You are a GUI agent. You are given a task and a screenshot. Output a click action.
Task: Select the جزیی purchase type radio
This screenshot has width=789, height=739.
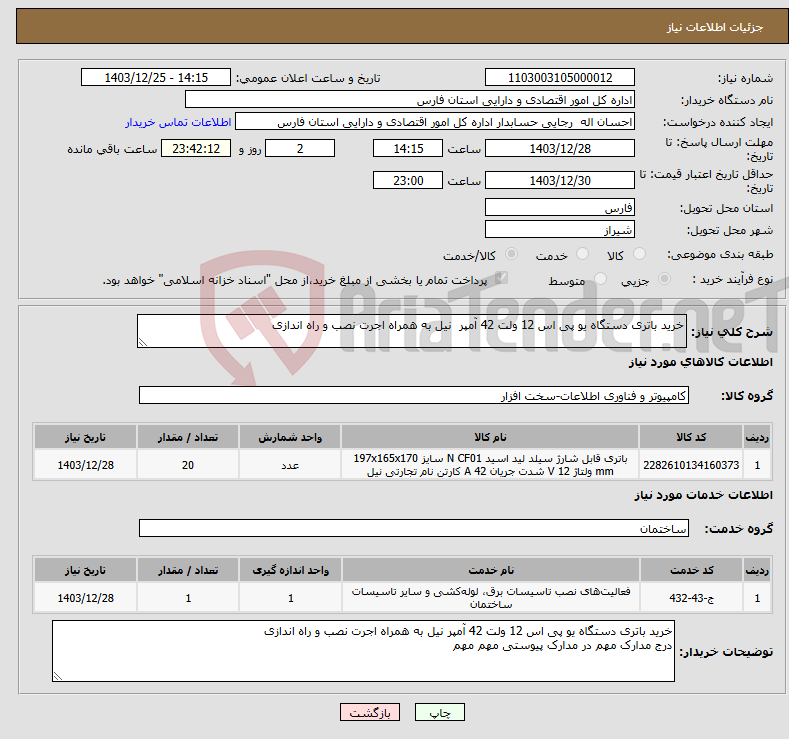point(664,279)
